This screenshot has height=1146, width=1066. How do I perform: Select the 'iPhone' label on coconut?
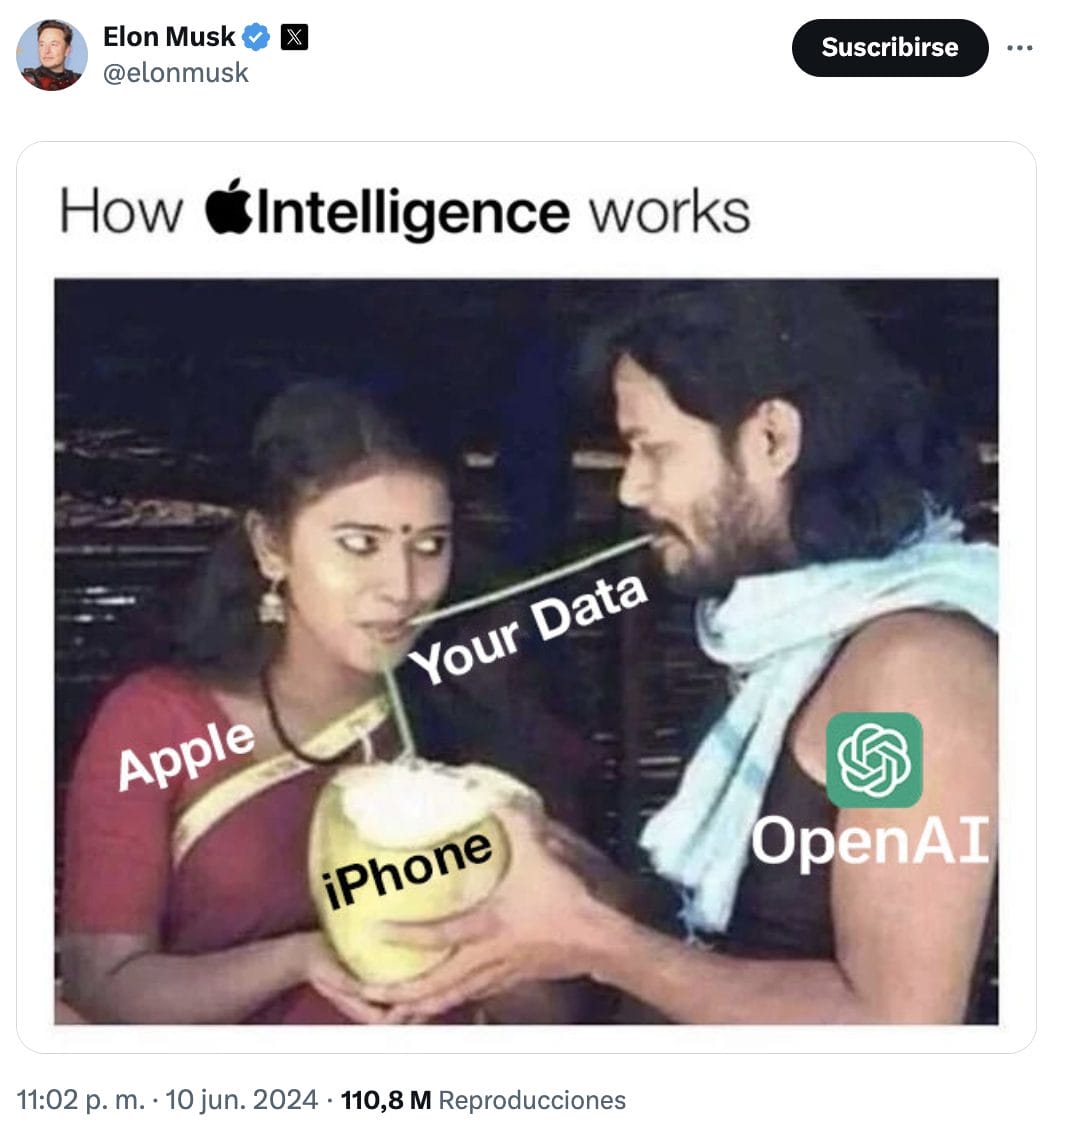pos(407,870)
